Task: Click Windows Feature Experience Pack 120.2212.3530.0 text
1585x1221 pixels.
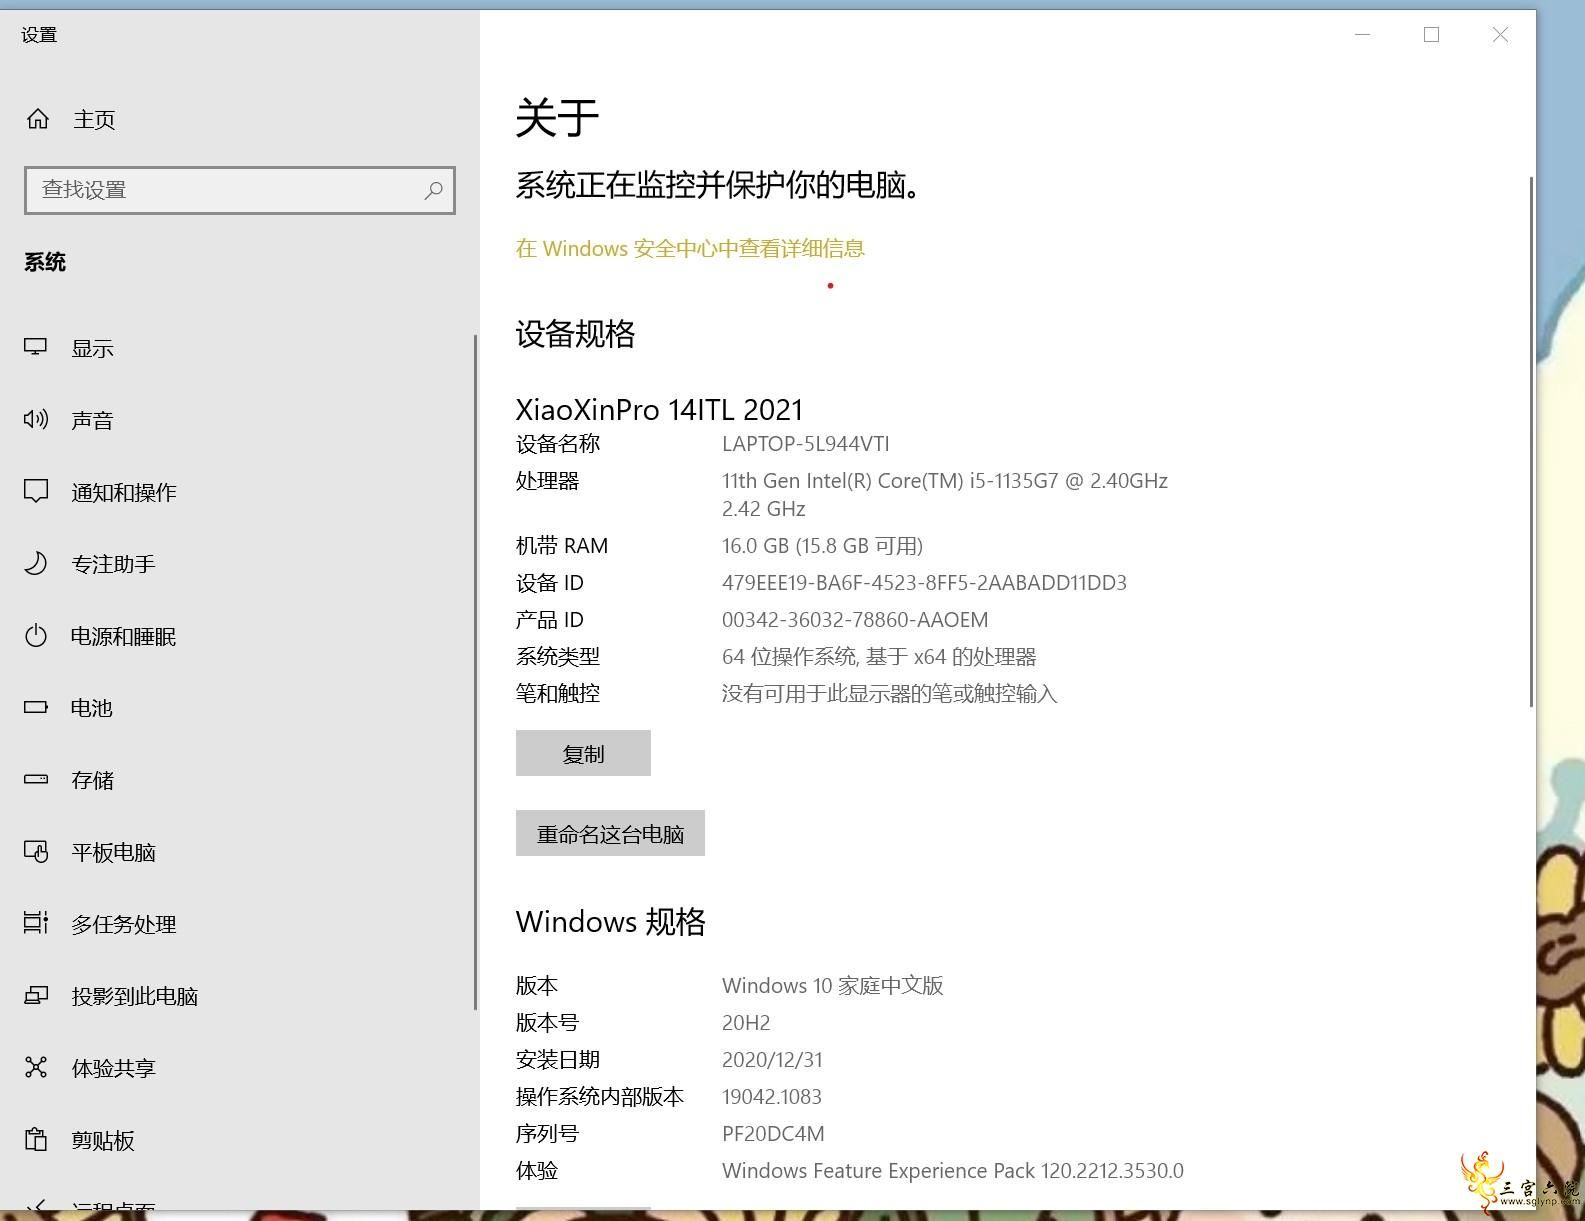Action: pyautogui.click(x=953, y=1171)
